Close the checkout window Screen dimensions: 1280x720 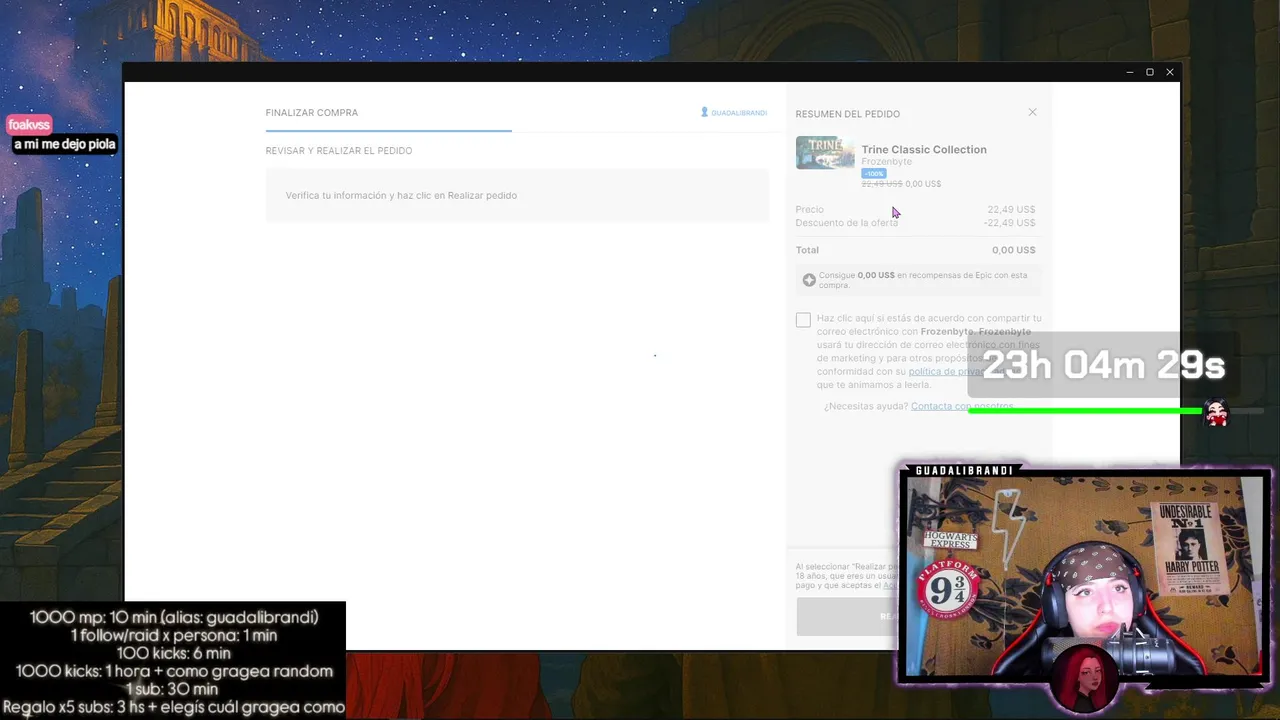pyautogui.click(x=1170, y=72)
